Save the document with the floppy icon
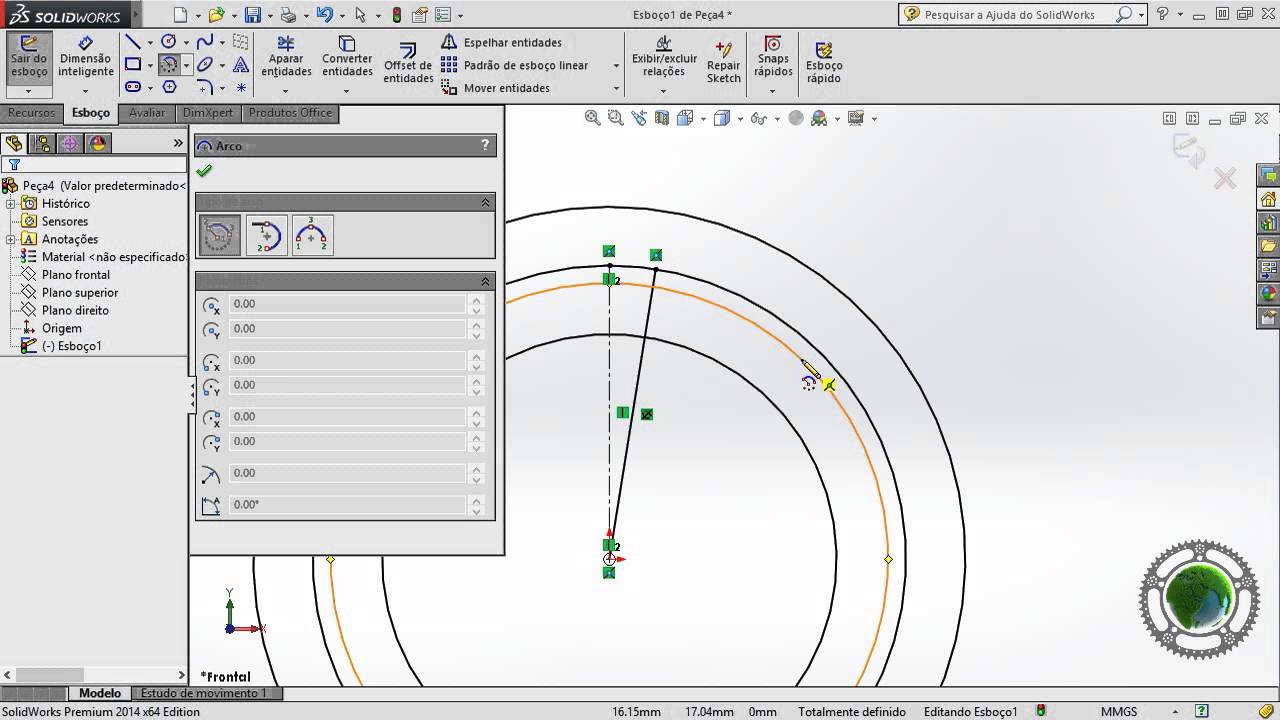Image resolution: width=1280 pixels, height=720 pixels. [253, 15]
